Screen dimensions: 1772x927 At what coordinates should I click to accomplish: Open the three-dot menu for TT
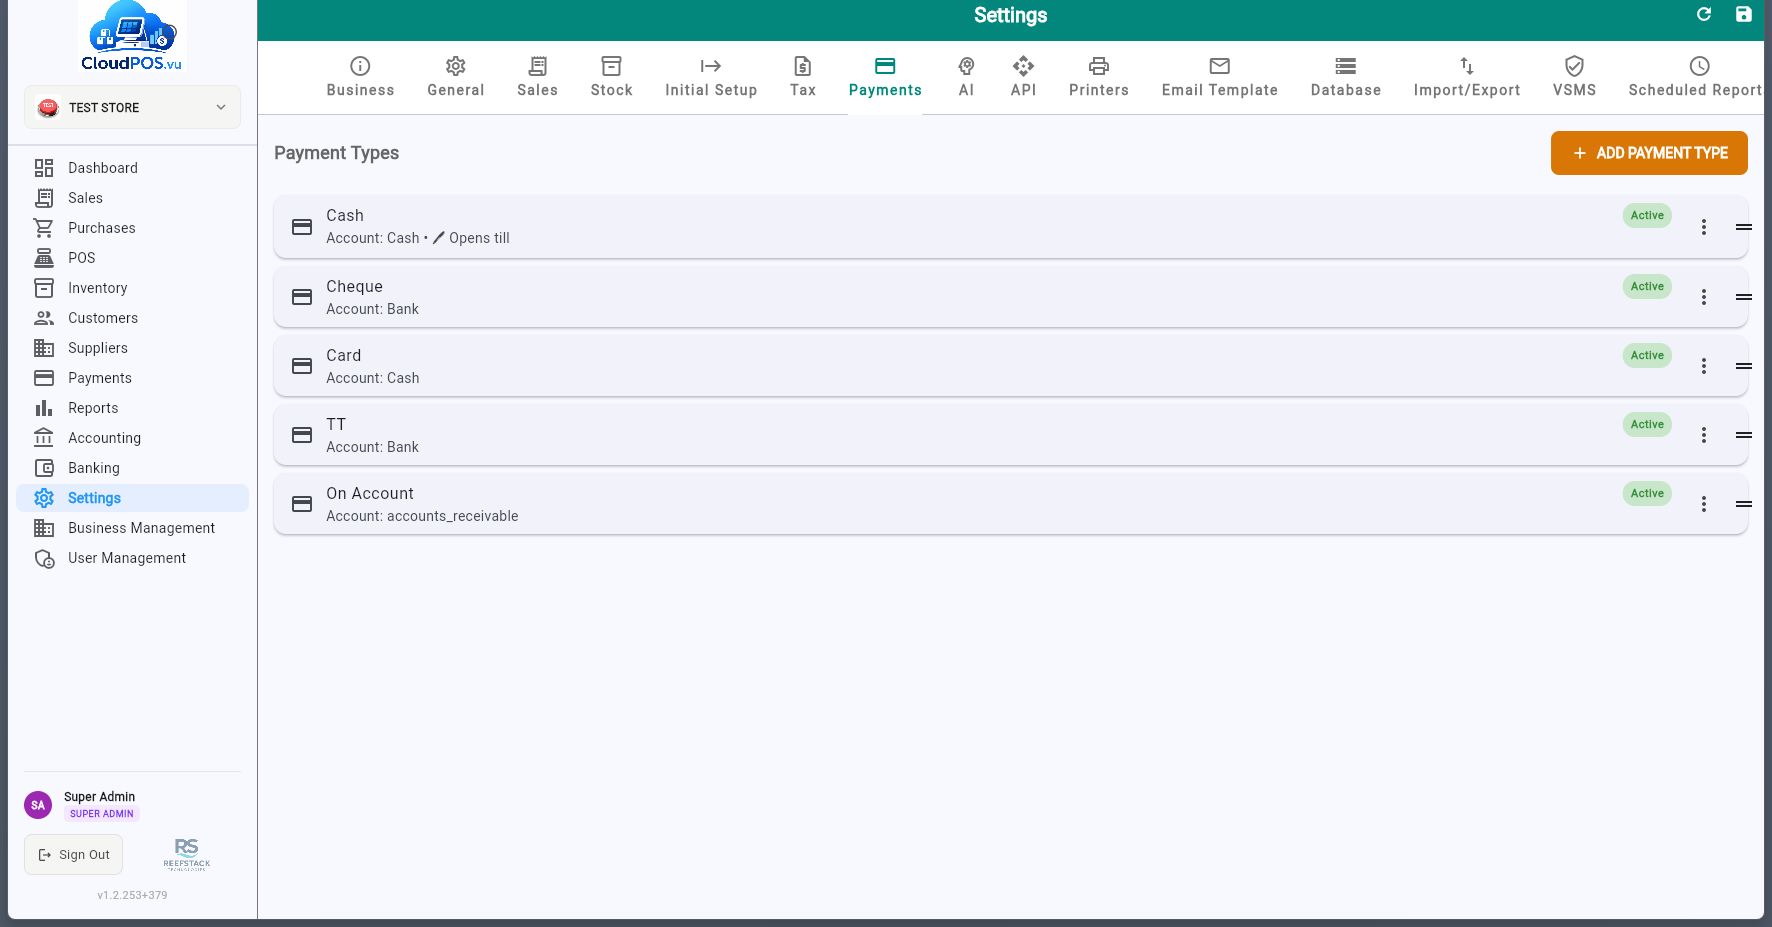click(1704, 435)
